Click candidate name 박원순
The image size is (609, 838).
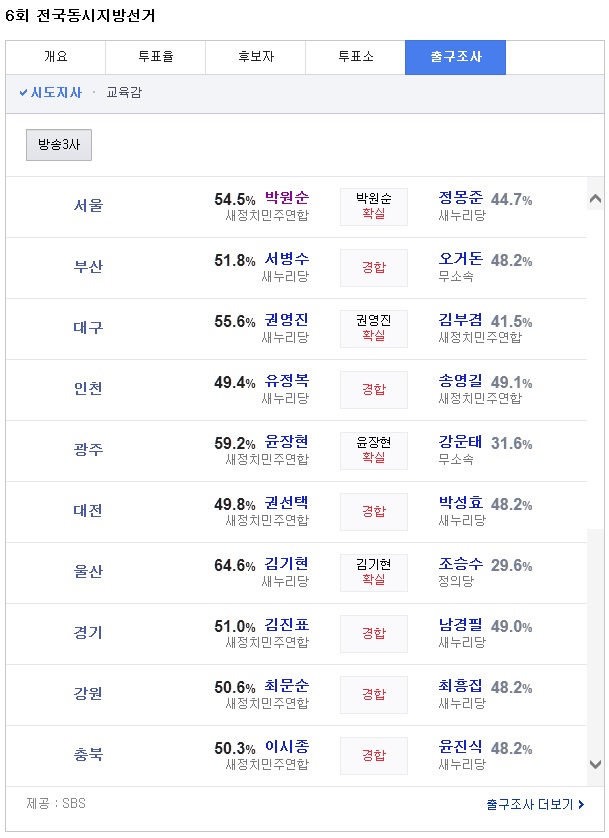point(287,198)
